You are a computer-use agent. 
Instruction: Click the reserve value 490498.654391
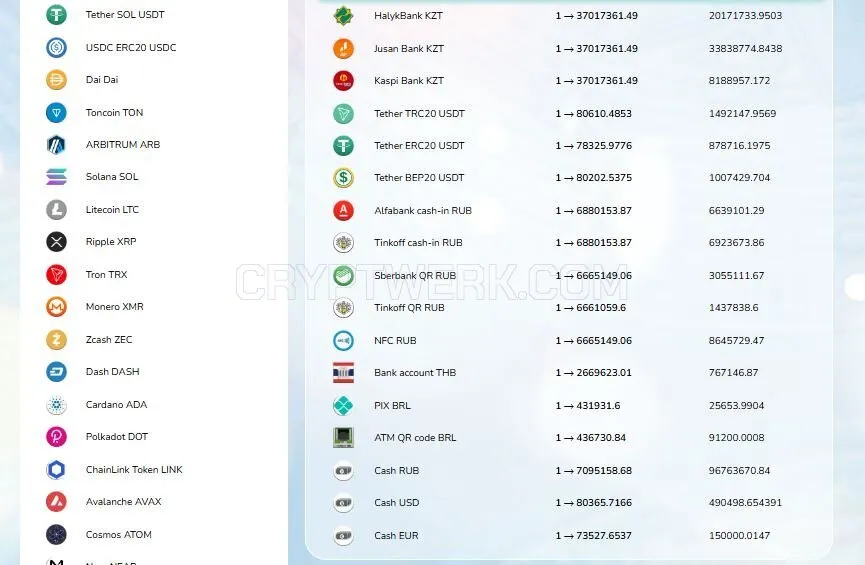[745, 503]
